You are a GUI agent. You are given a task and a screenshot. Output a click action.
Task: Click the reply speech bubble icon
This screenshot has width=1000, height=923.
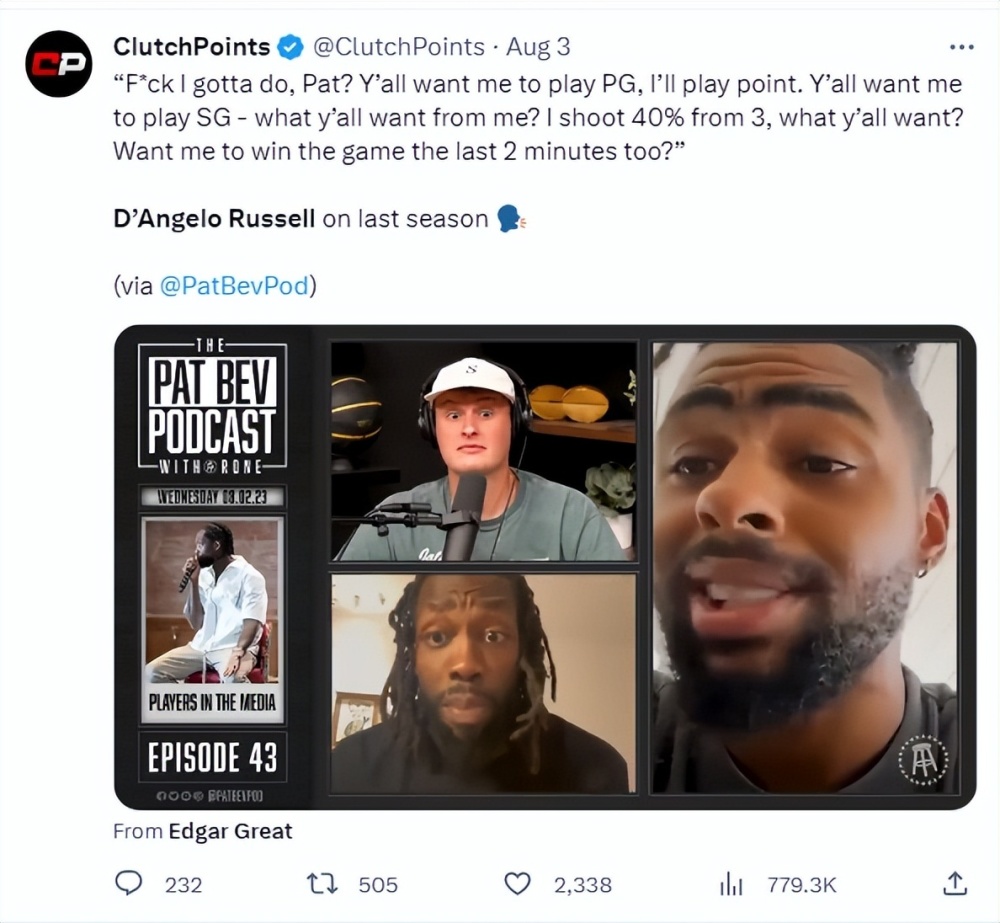[128, 883]
